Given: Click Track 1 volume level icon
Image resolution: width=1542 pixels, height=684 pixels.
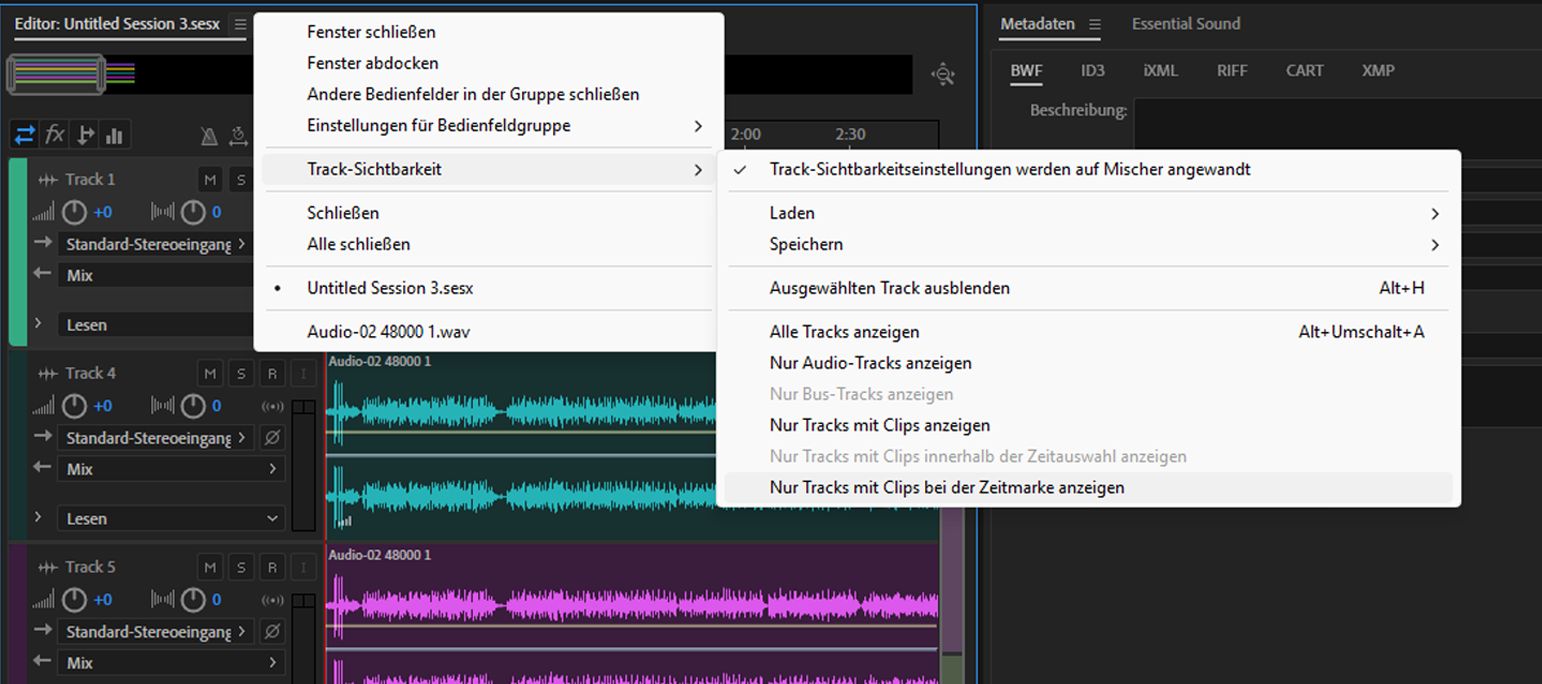Looking at the screenshot, I should click(x=43, y=212).
